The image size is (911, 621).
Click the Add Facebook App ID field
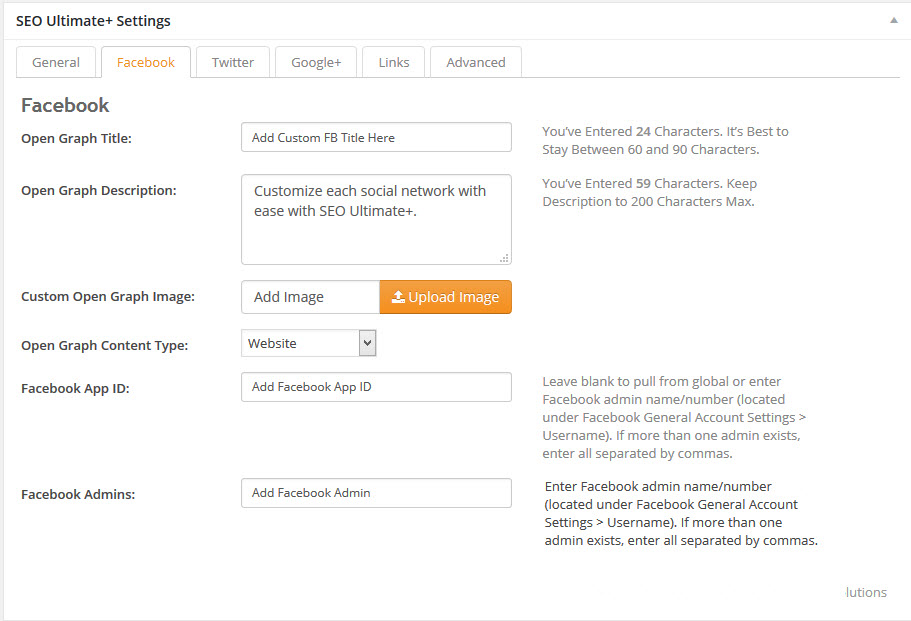pos(376,387)
